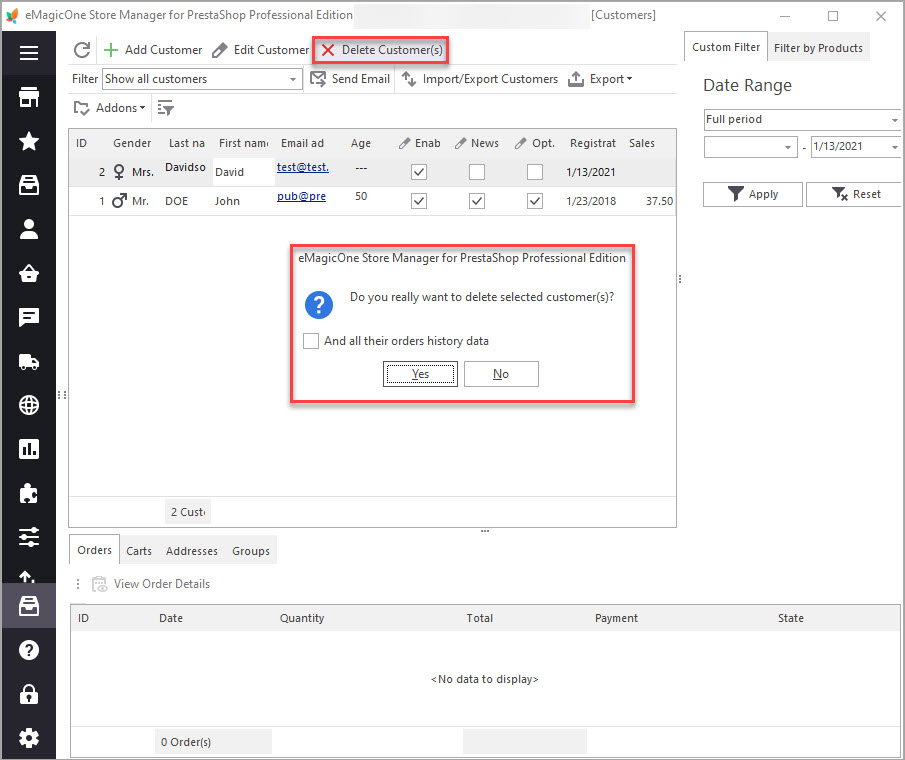Open the sliders preferences icon in the sidebar
Screen dimensions: 905x760
pyautogui.click(x=29, y=537)
